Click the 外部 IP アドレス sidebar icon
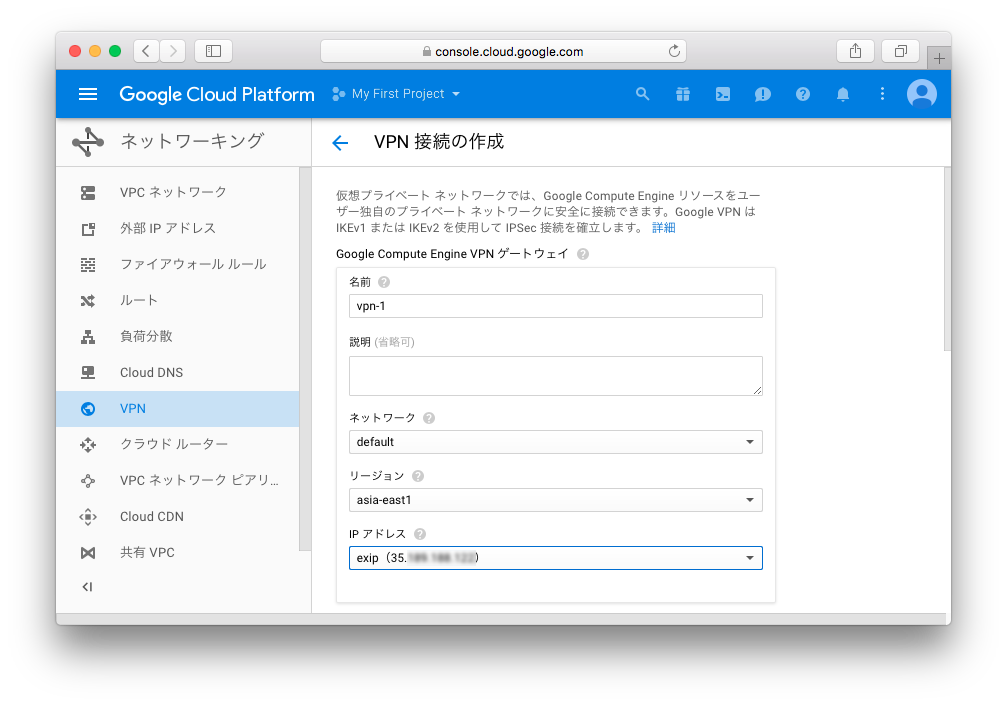Screen dimensions: 1007x705 88,229
